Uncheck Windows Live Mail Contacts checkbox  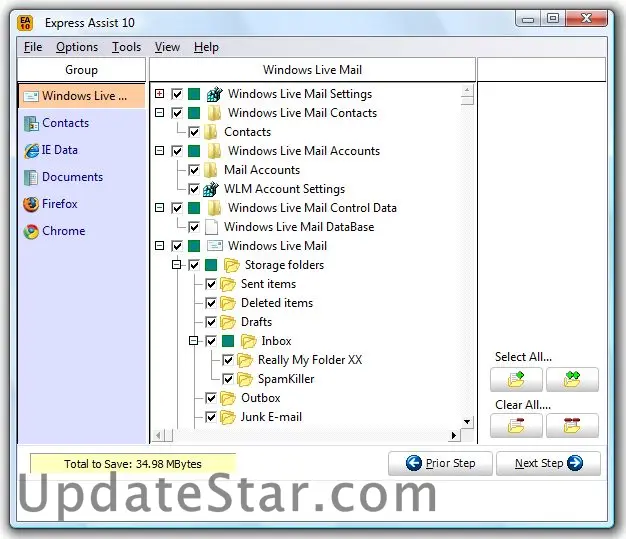pos(176,113)
